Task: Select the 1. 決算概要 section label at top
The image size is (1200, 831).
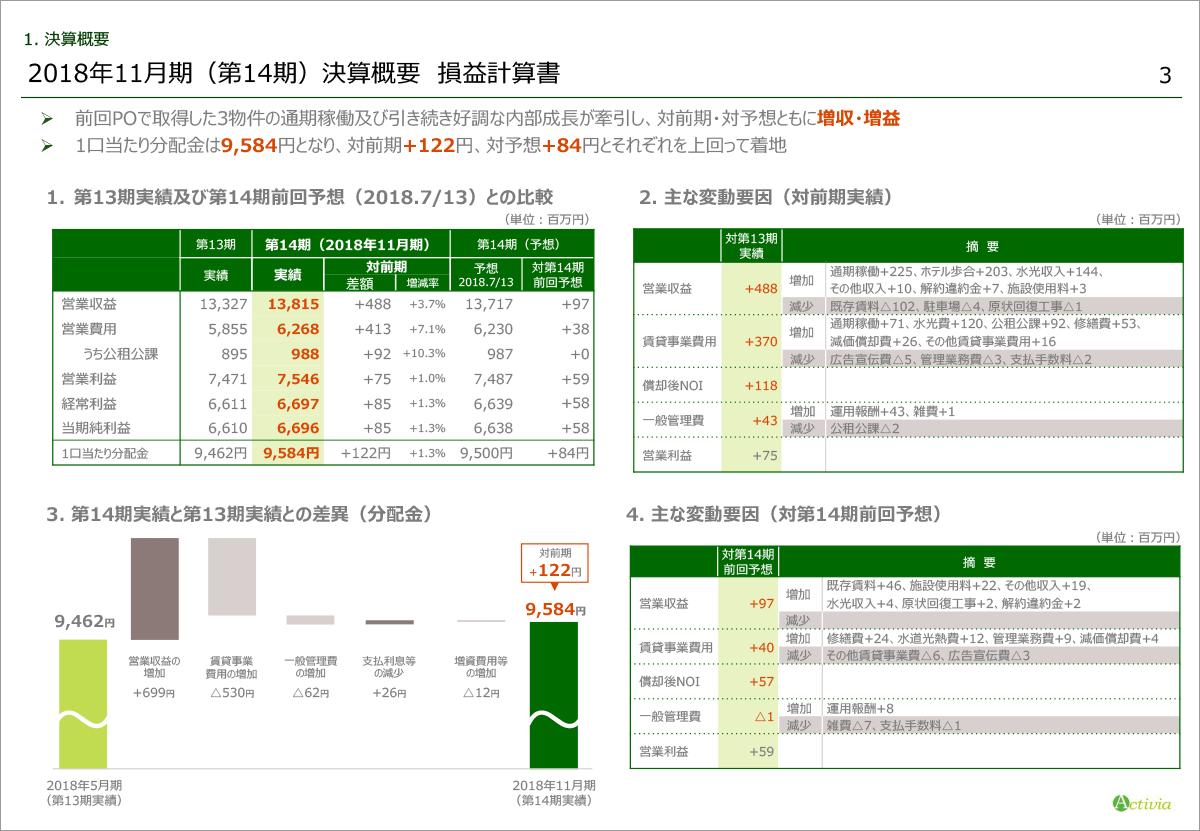Action: [66, 40]
